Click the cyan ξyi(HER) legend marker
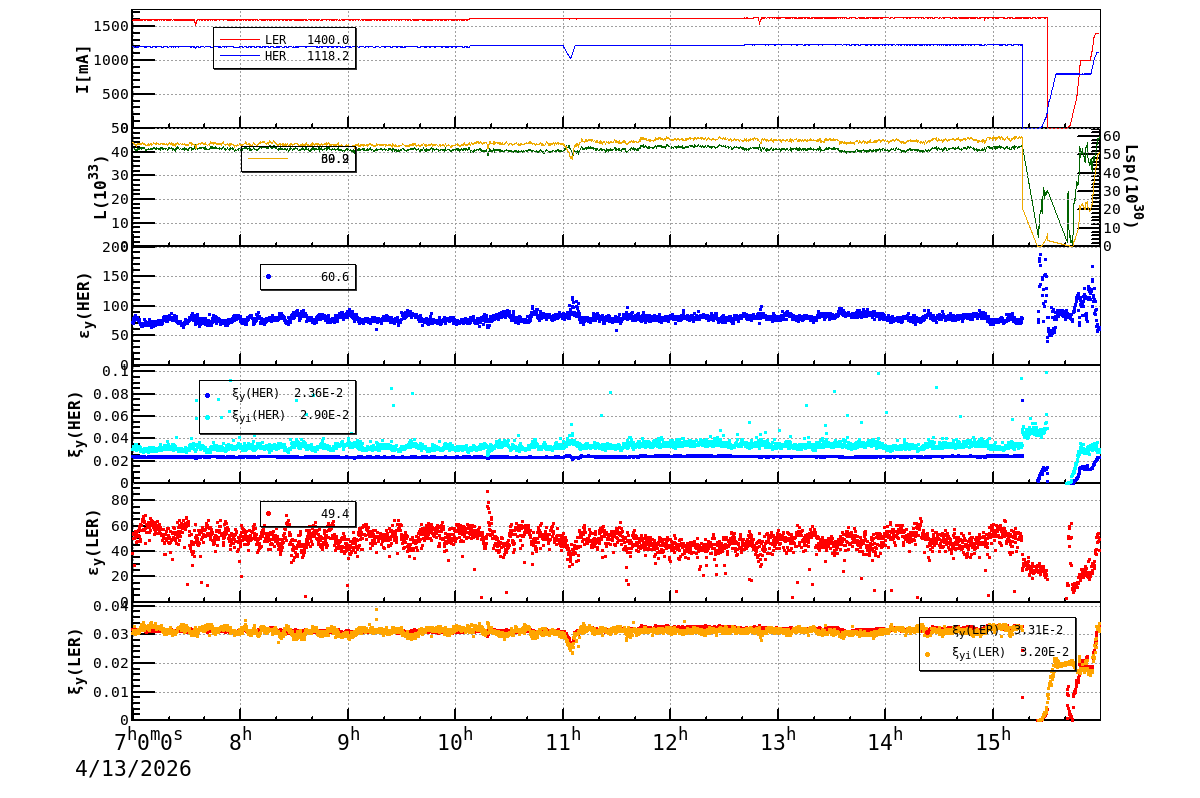This screenshot has width=1200, height=798. click(207, 416)
